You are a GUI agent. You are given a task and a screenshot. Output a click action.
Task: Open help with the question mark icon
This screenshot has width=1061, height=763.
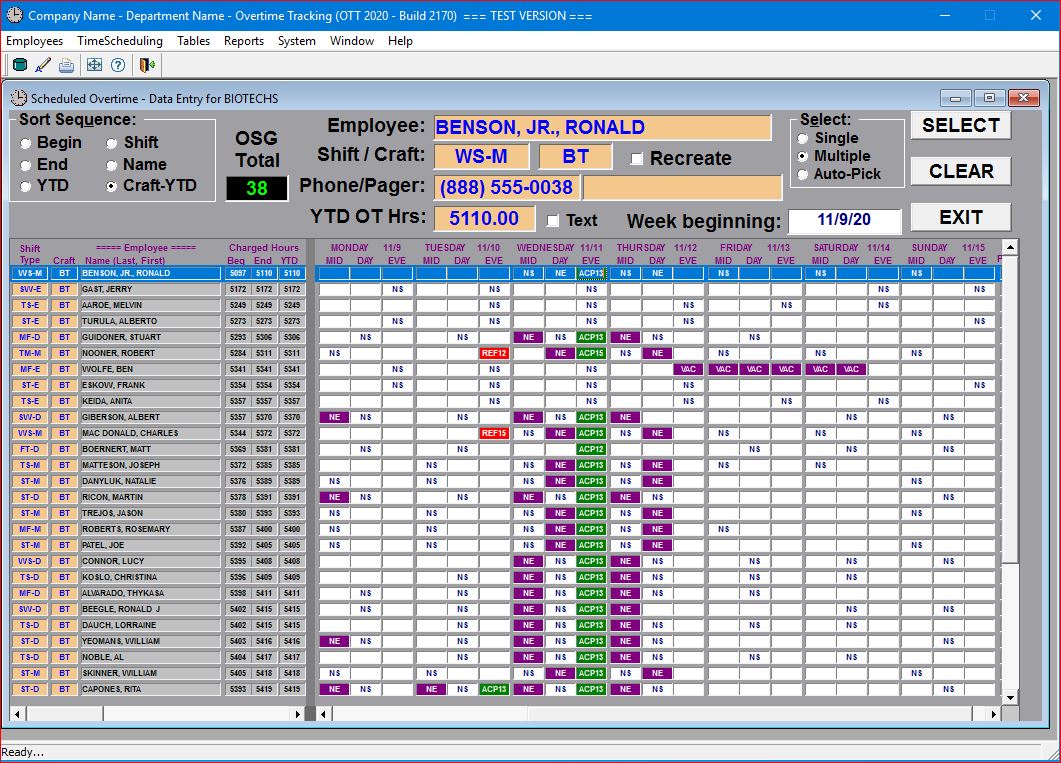coord(118,66)
